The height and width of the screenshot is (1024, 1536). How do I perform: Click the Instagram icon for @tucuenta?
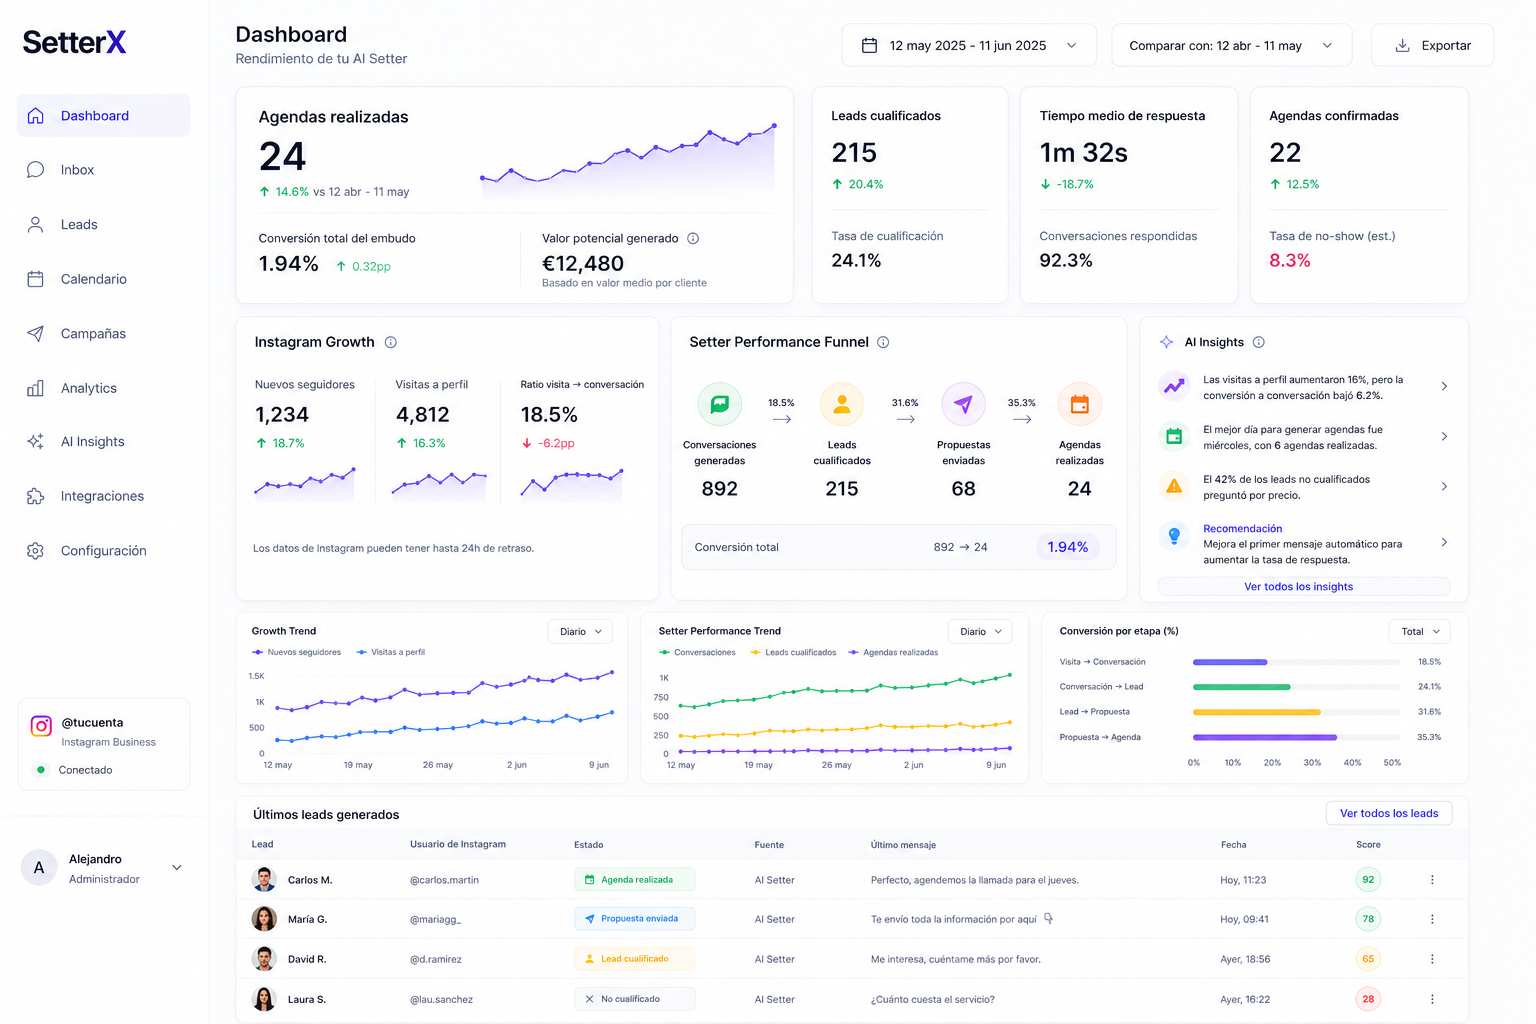pos(41,726)
